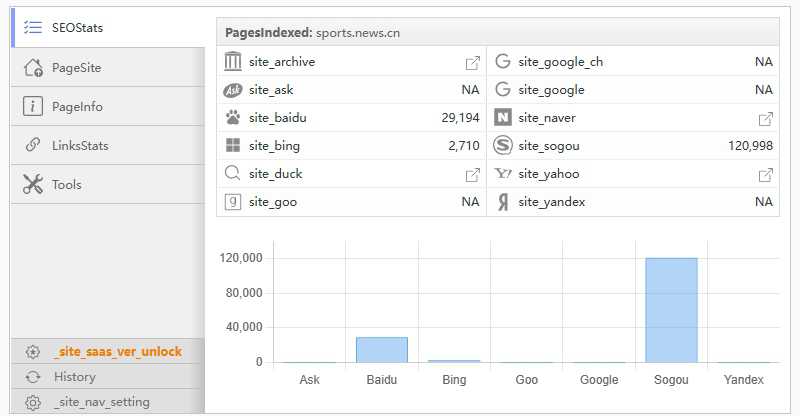The image size is (800, 416).
Task: Click the Google icon next to site_google
Action: click(503, 89)
